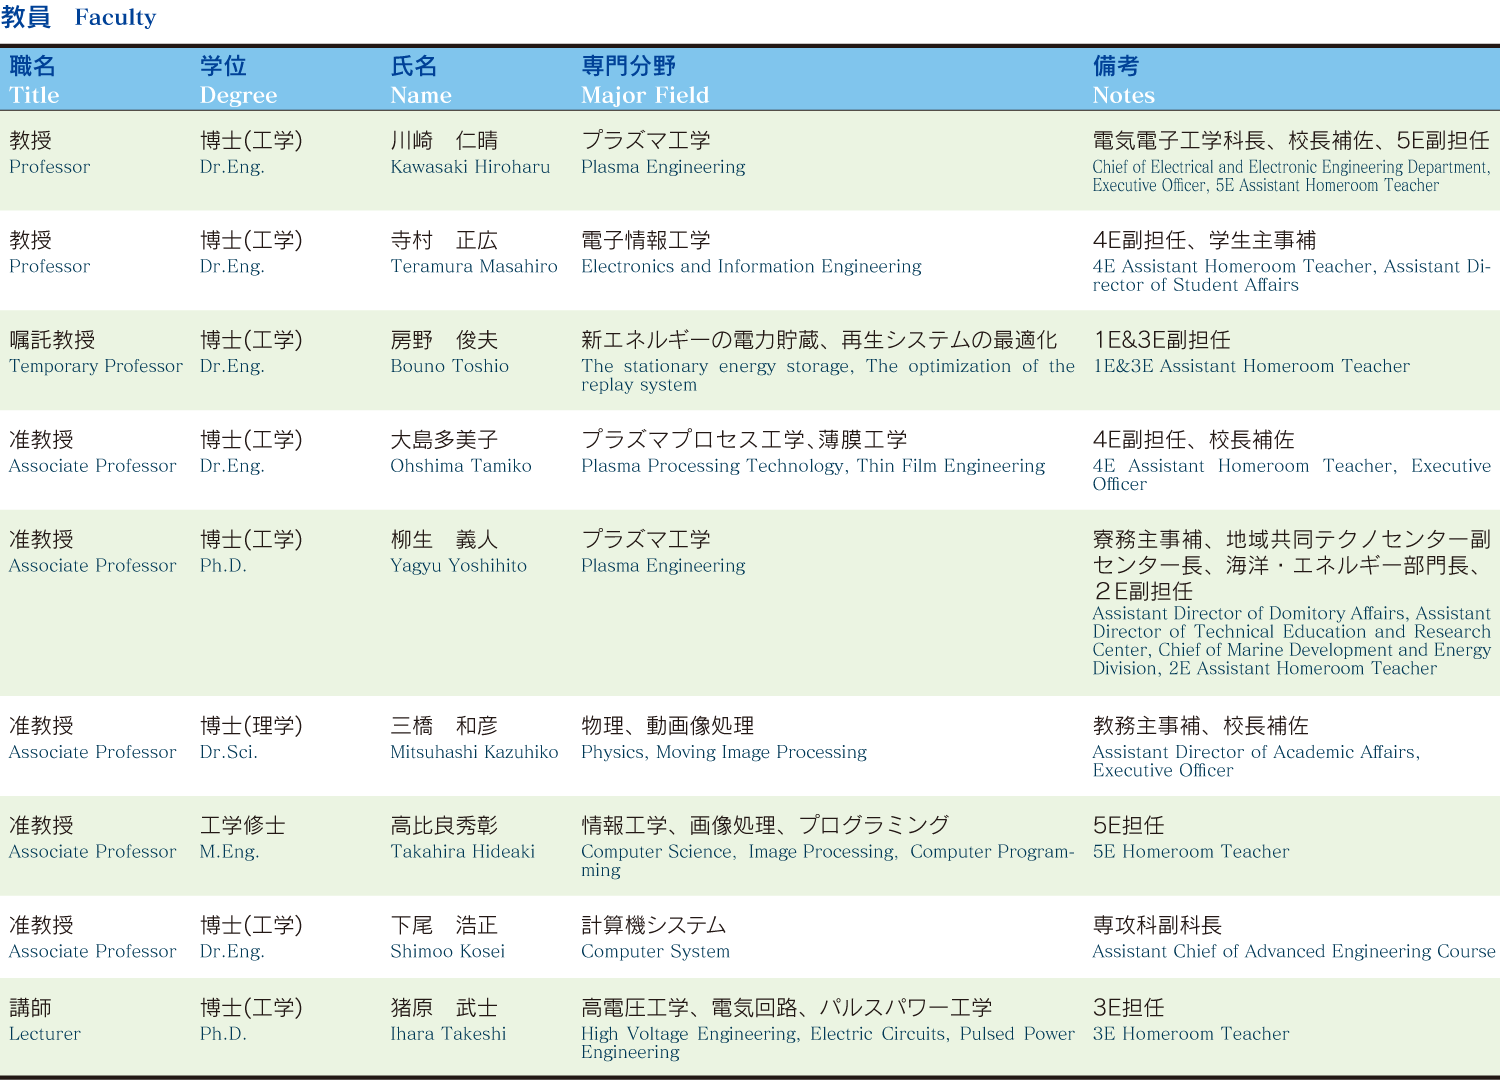Click the 'Lecturer' title cell
The image size is (1500, 1080).
[x=45, y=1034]
